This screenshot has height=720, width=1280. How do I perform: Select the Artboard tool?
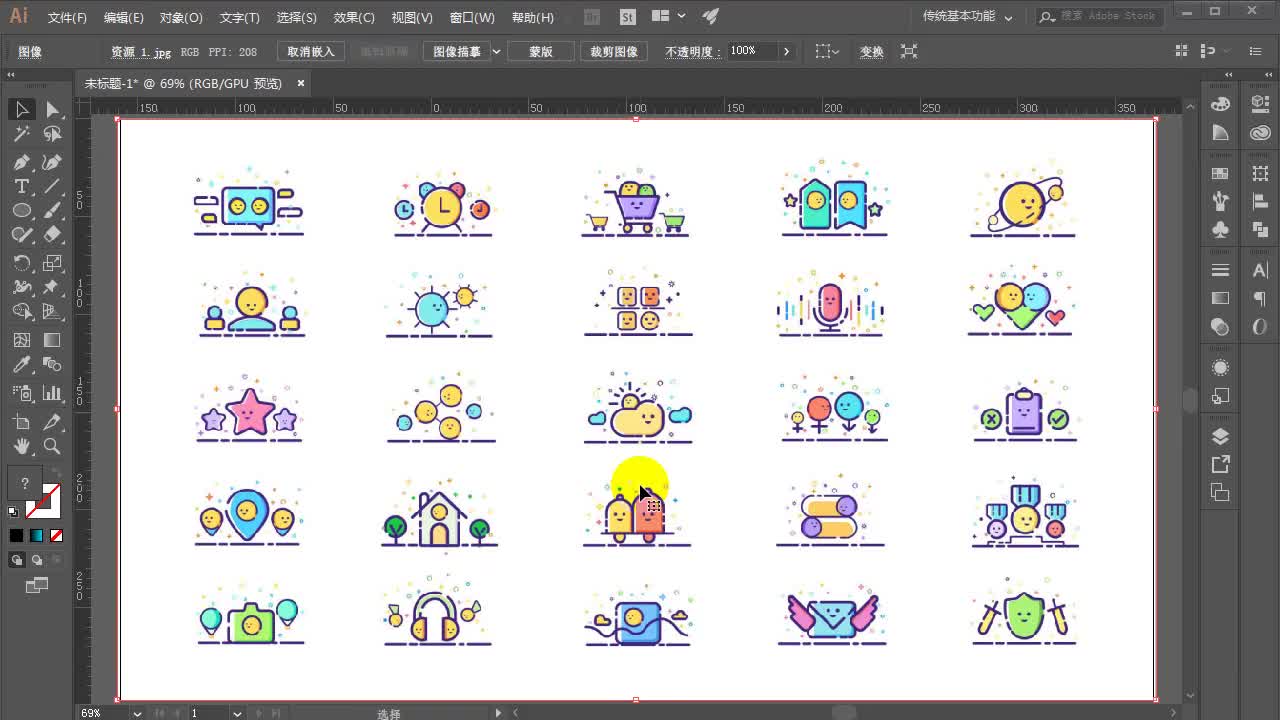[22, 422]
